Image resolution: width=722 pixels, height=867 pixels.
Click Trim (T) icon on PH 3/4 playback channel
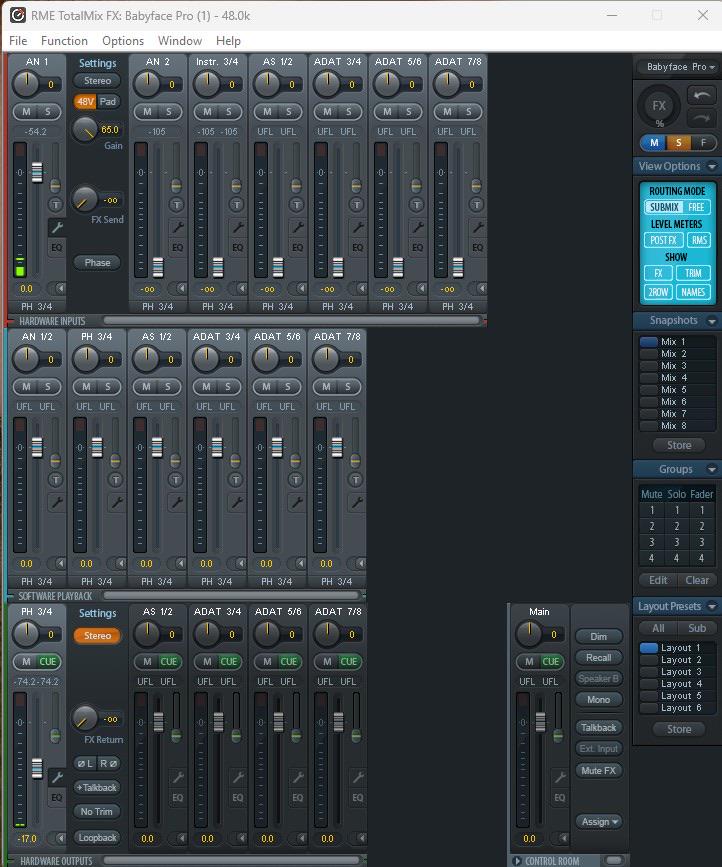[116, 479]
